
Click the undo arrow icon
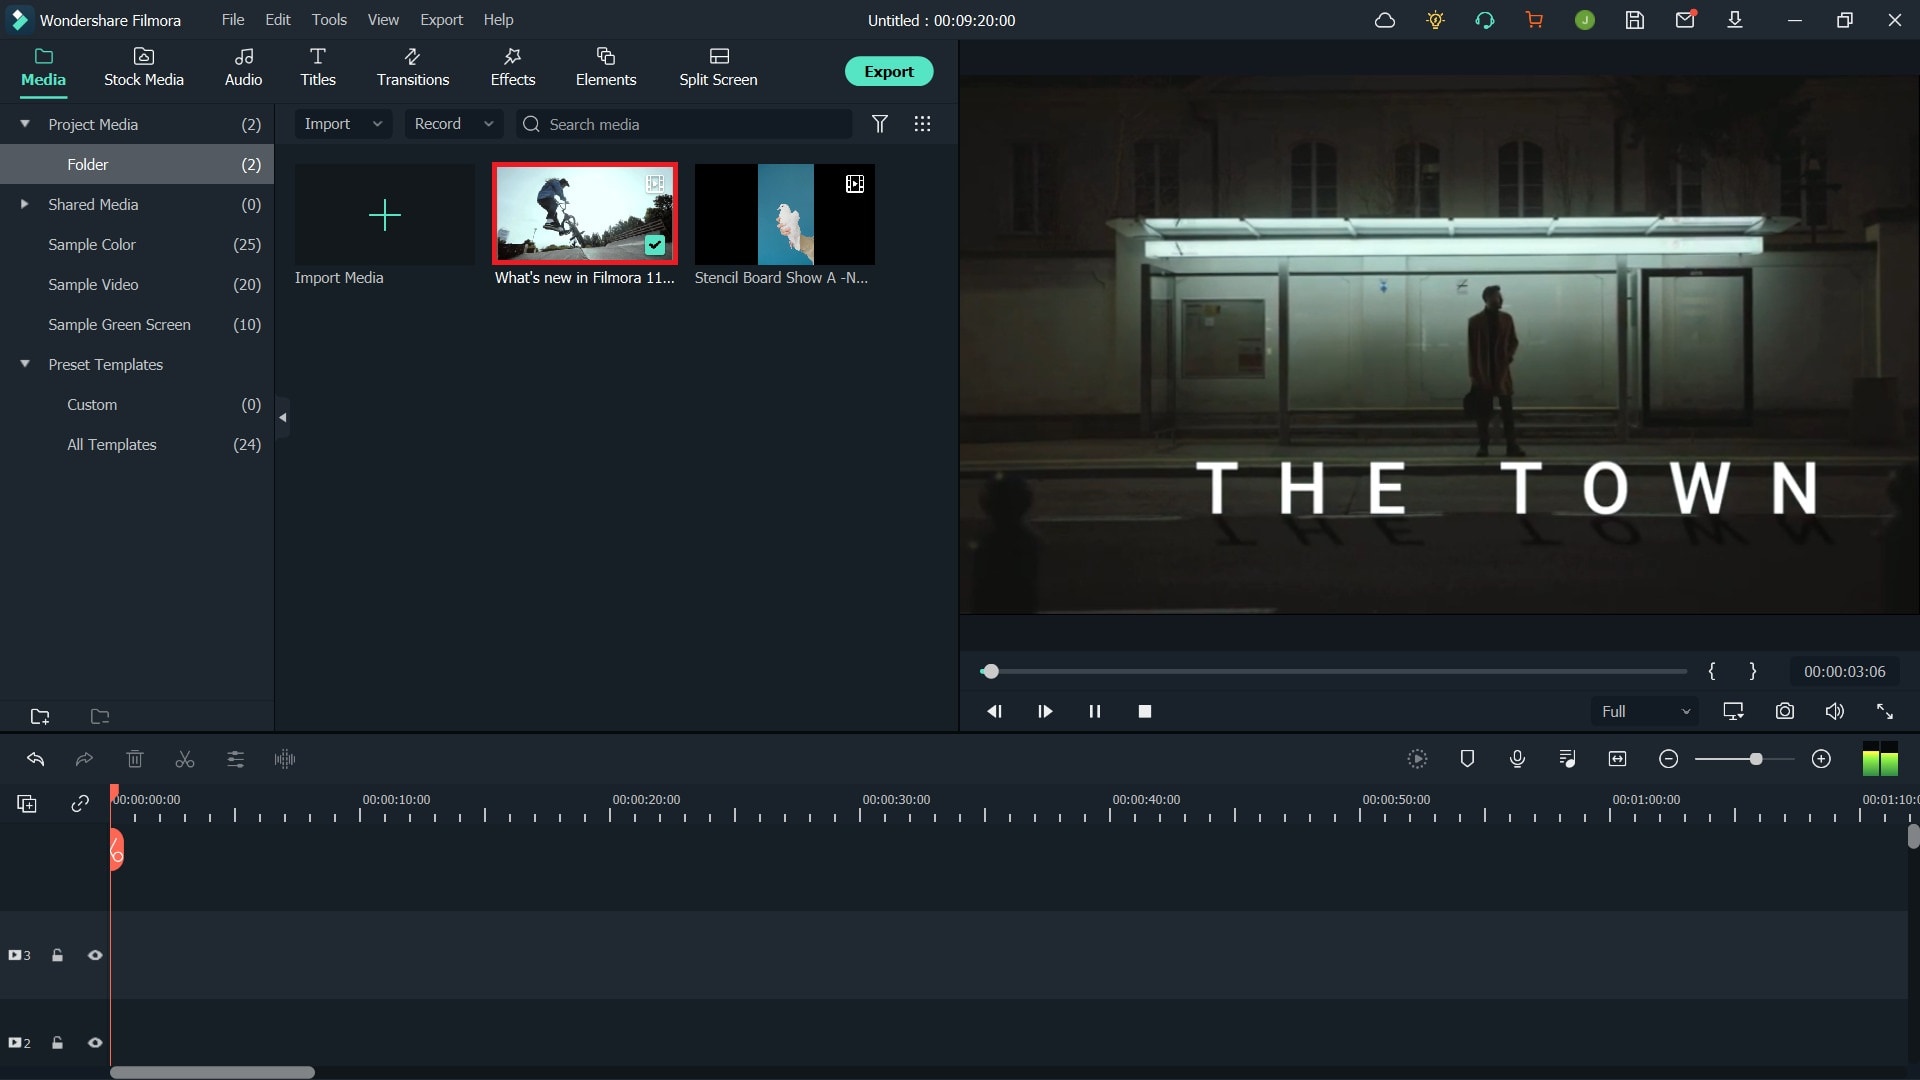click(x=35, y=760)
